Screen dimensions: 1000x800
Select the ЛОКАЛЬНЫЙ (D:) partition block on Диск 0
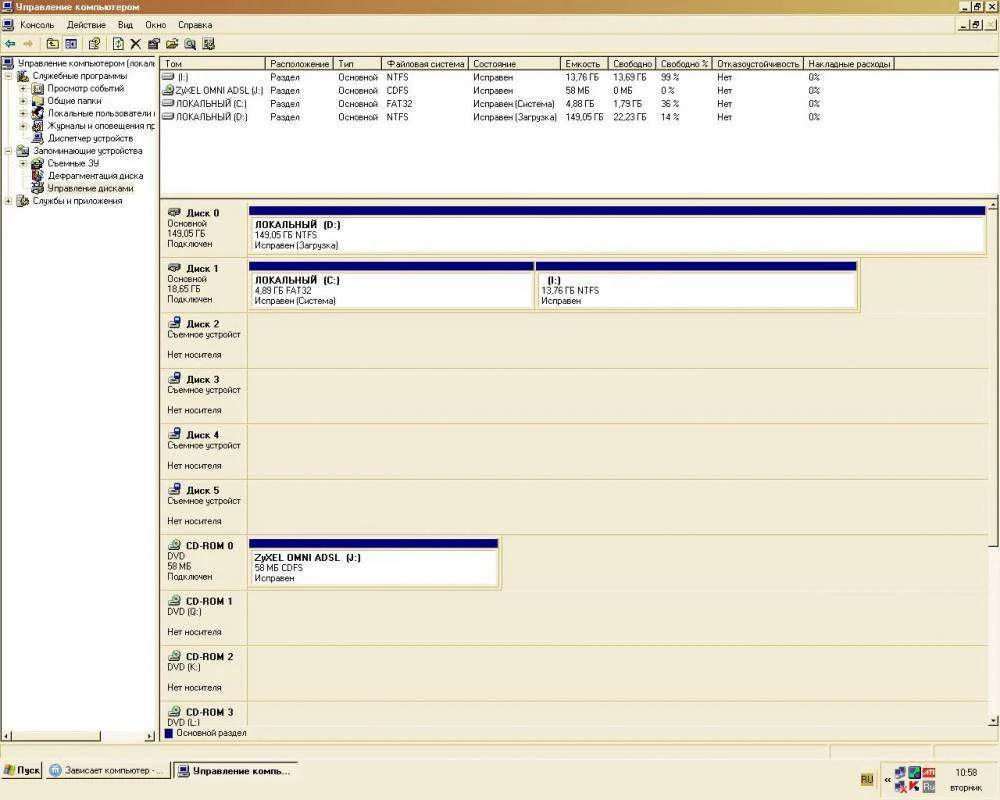coord(617,230)
